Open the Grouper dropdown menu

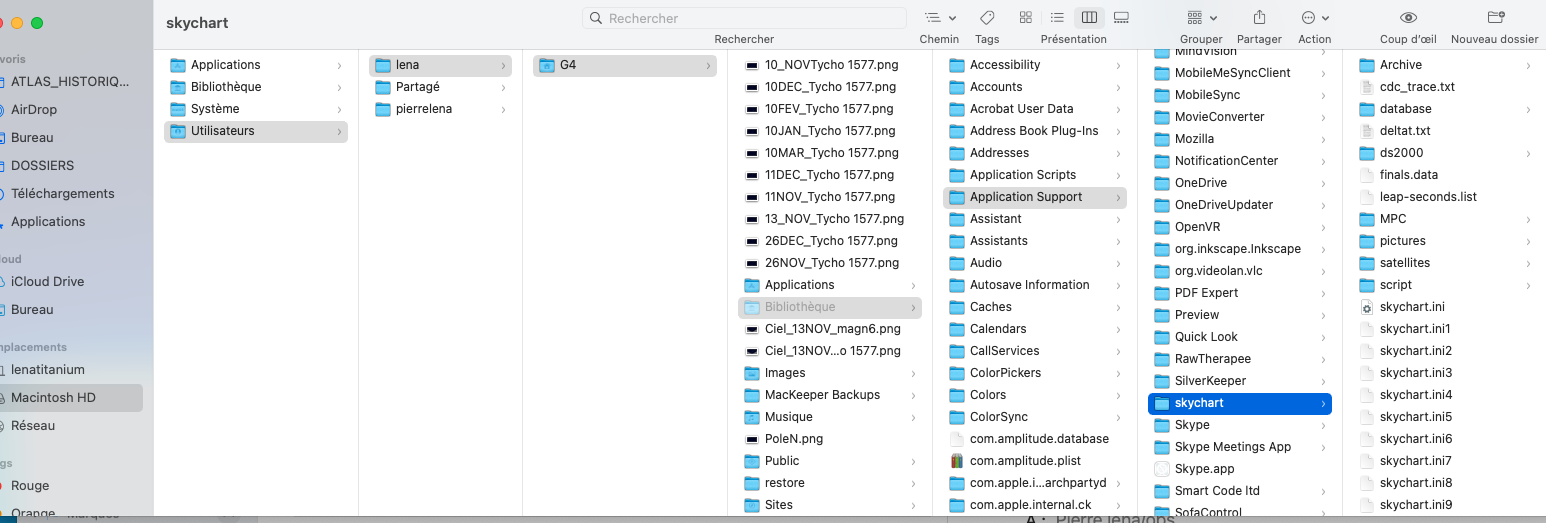pos(1201,18)
